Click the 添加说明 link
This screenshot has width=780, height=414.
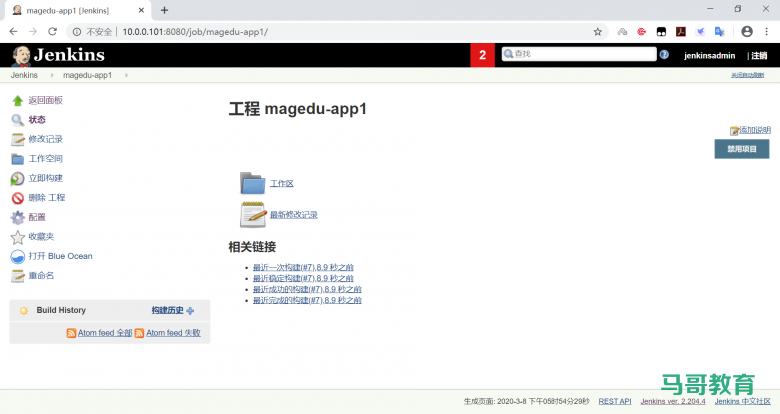(x=755, y=130)
